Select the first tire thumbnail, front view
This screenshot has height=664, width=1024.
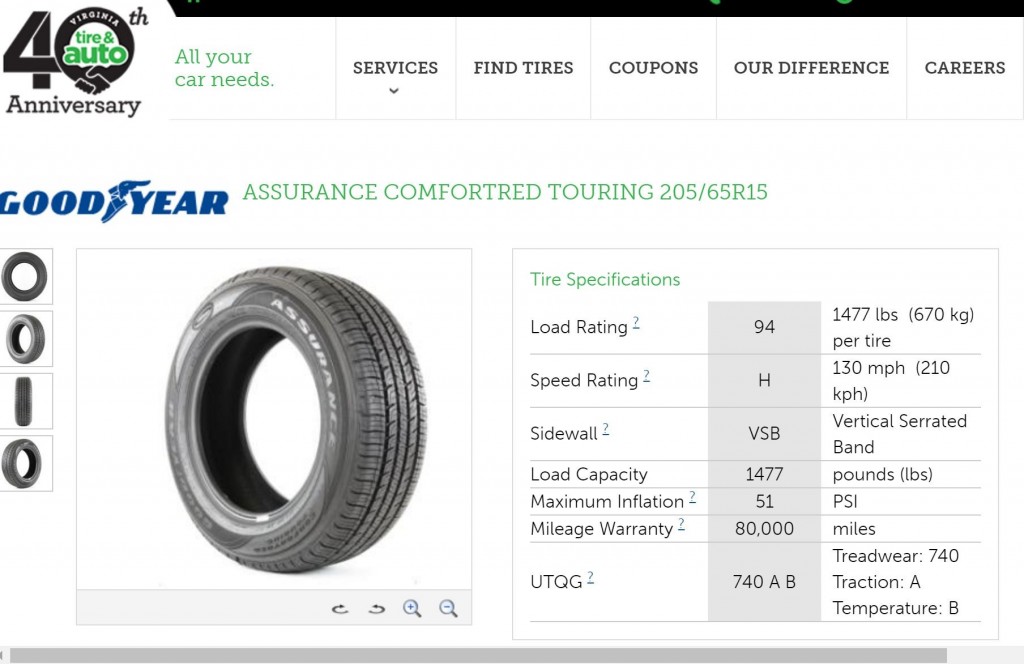pyautogui.click(x=25, y=277)
